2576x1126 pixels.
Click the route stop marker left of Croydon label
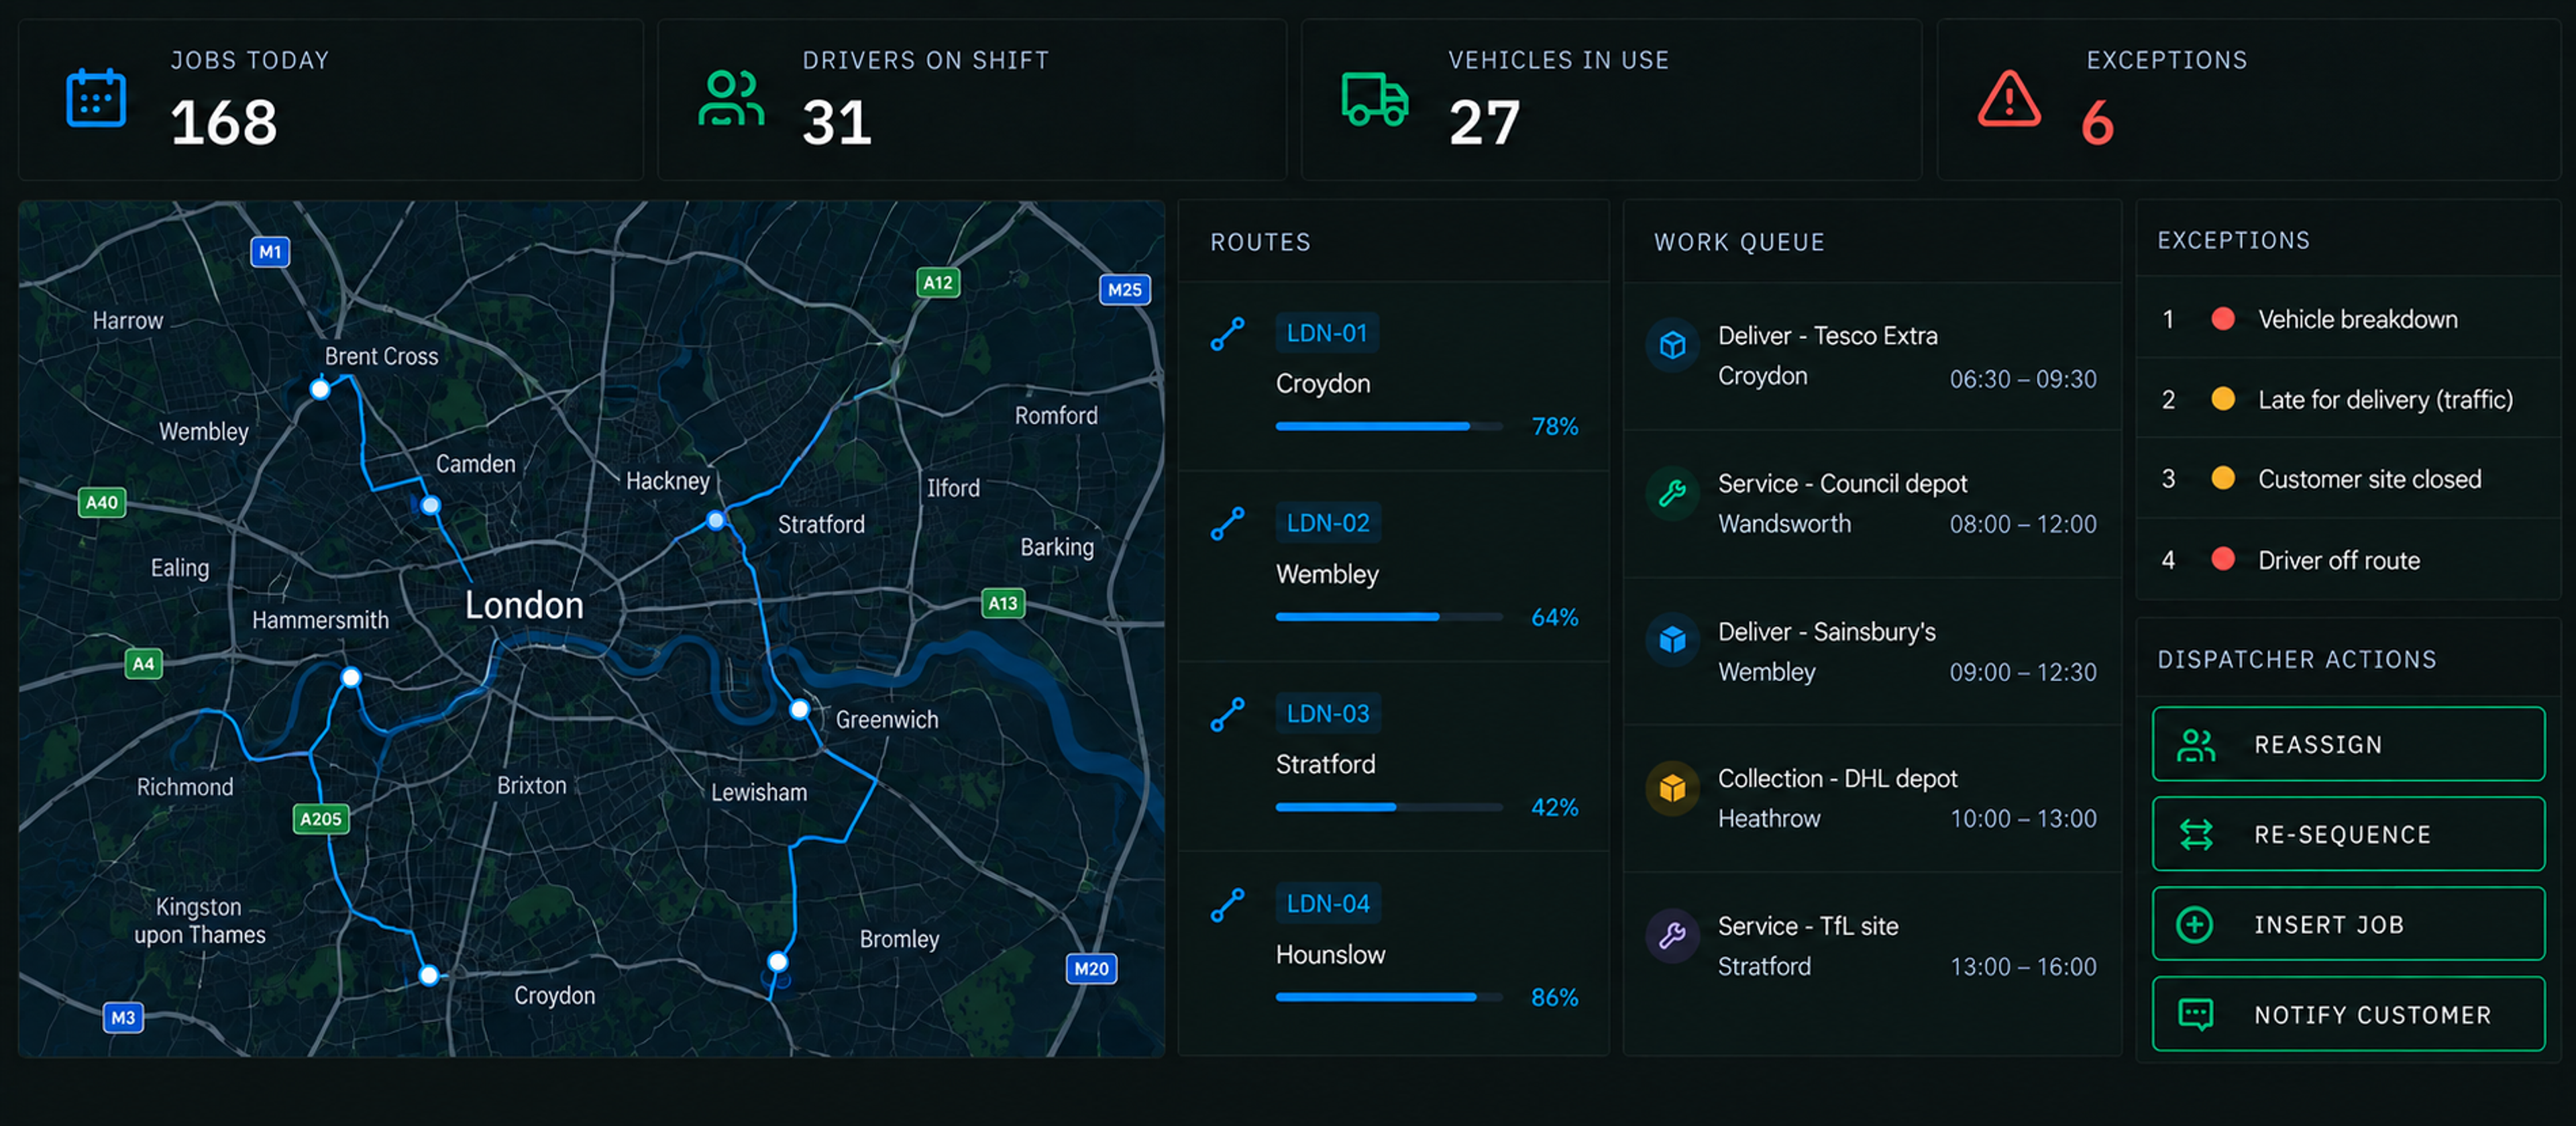click(x=429, y=975)
